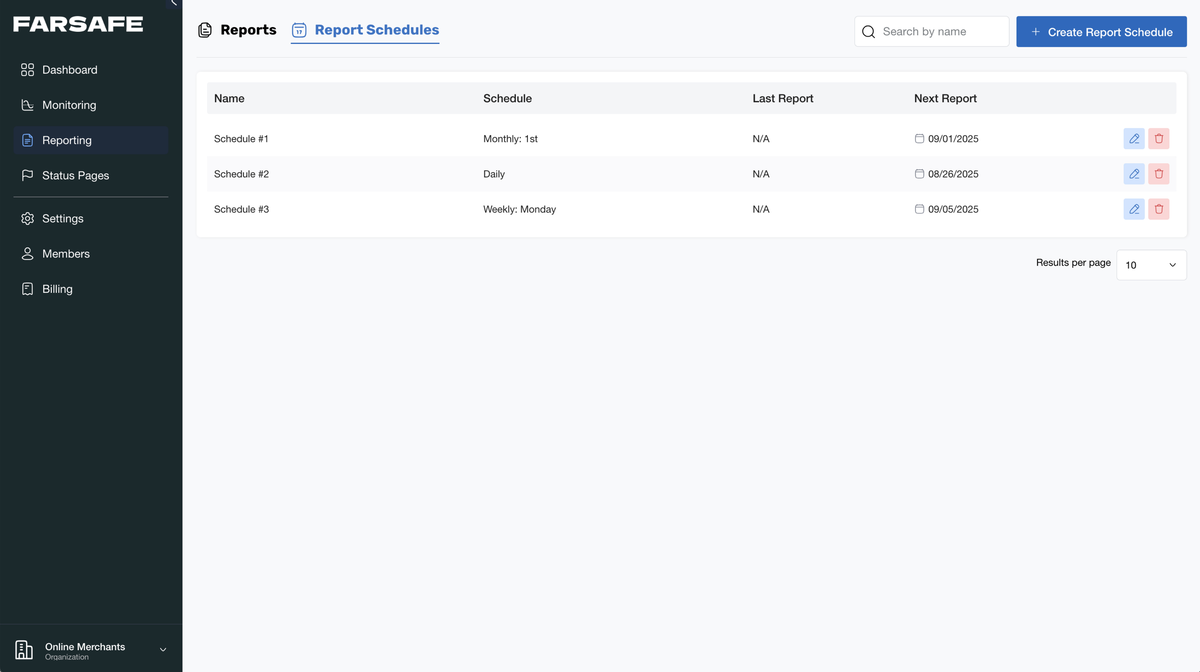Open the editor for Schedule #3
The height and width of the screenshot is (672, 1200).
1133,209
